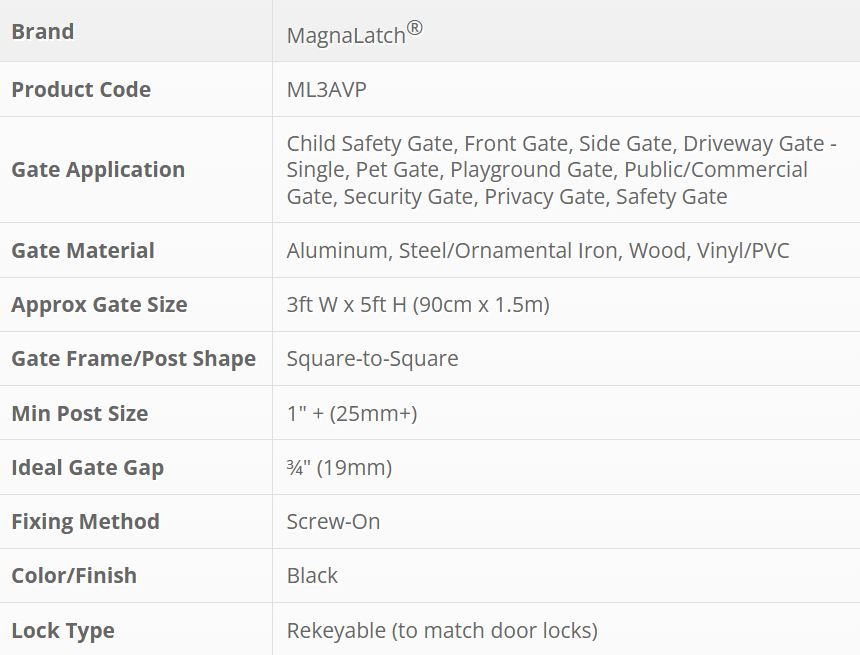Click the Child Safety Gate application text
The image size is (860, 655).
pos(370,144)
